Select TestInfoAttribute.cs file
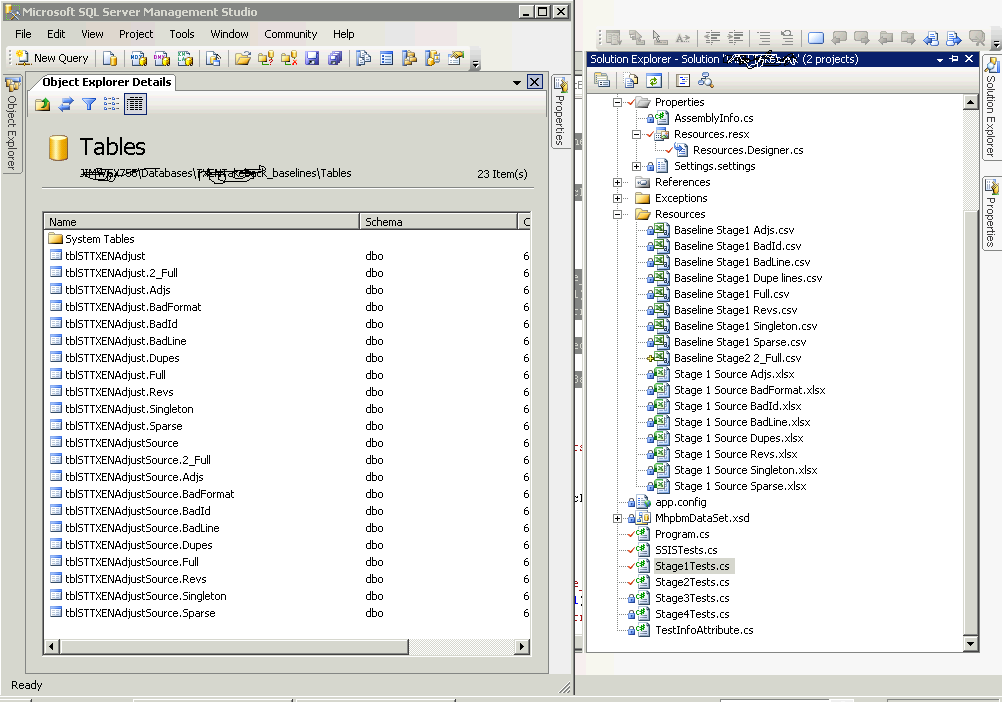Screen dimensions: 1002x702 [704, 630]
